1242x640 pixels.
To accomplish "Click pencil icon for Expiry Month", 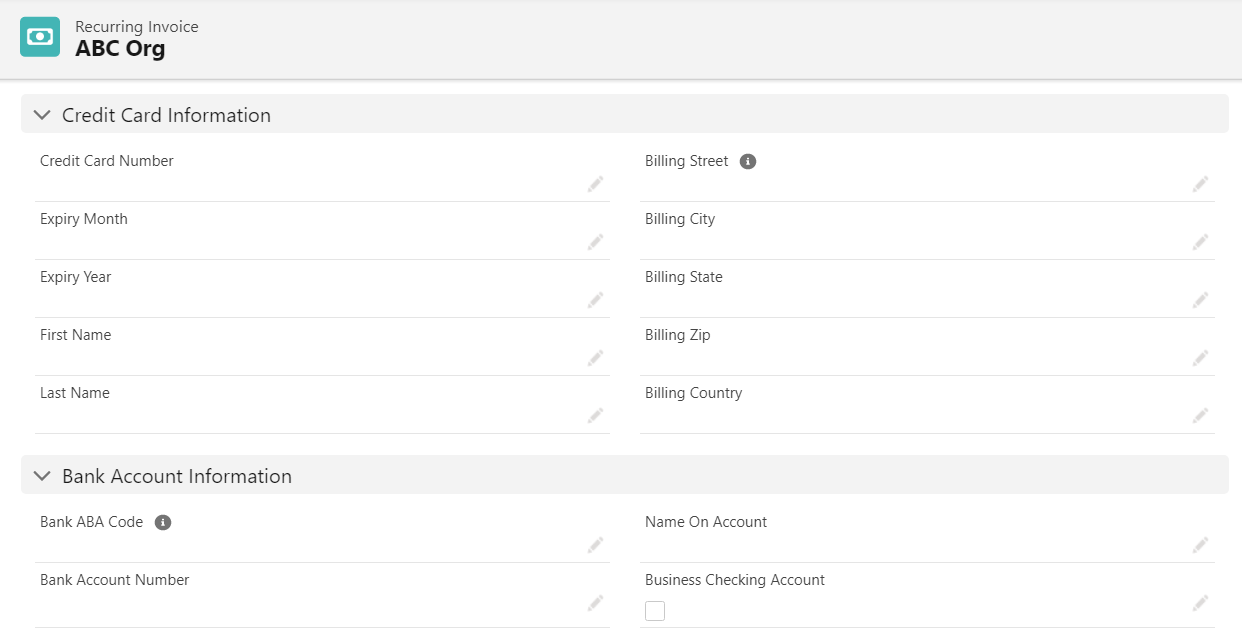I will coord(595,242).
